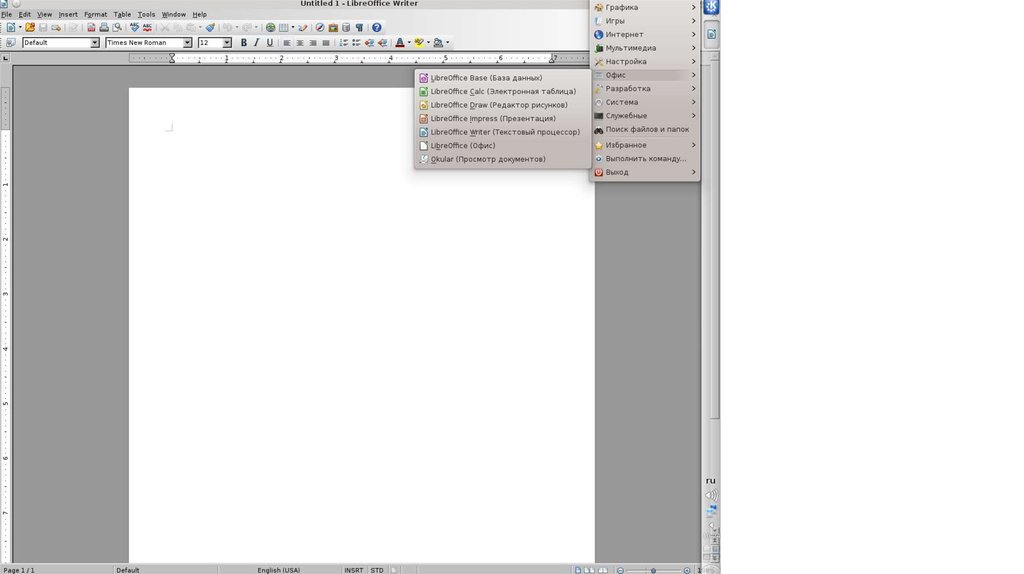Open the Tools menu

tap(146, 14)
